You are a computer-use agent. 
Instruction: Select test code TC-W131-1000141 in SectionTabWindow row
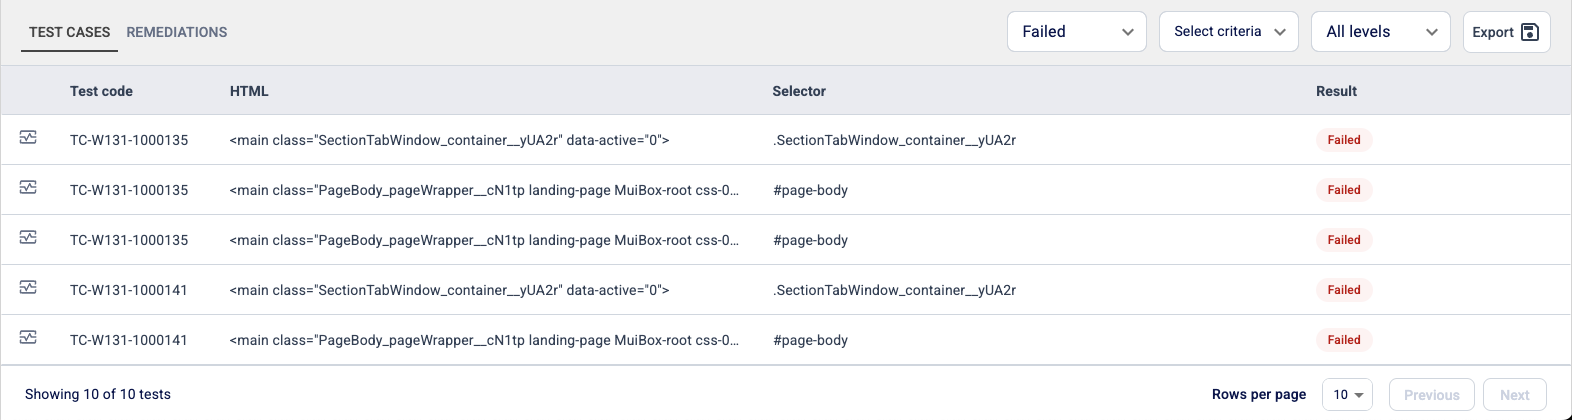click(x=129, y=290)
